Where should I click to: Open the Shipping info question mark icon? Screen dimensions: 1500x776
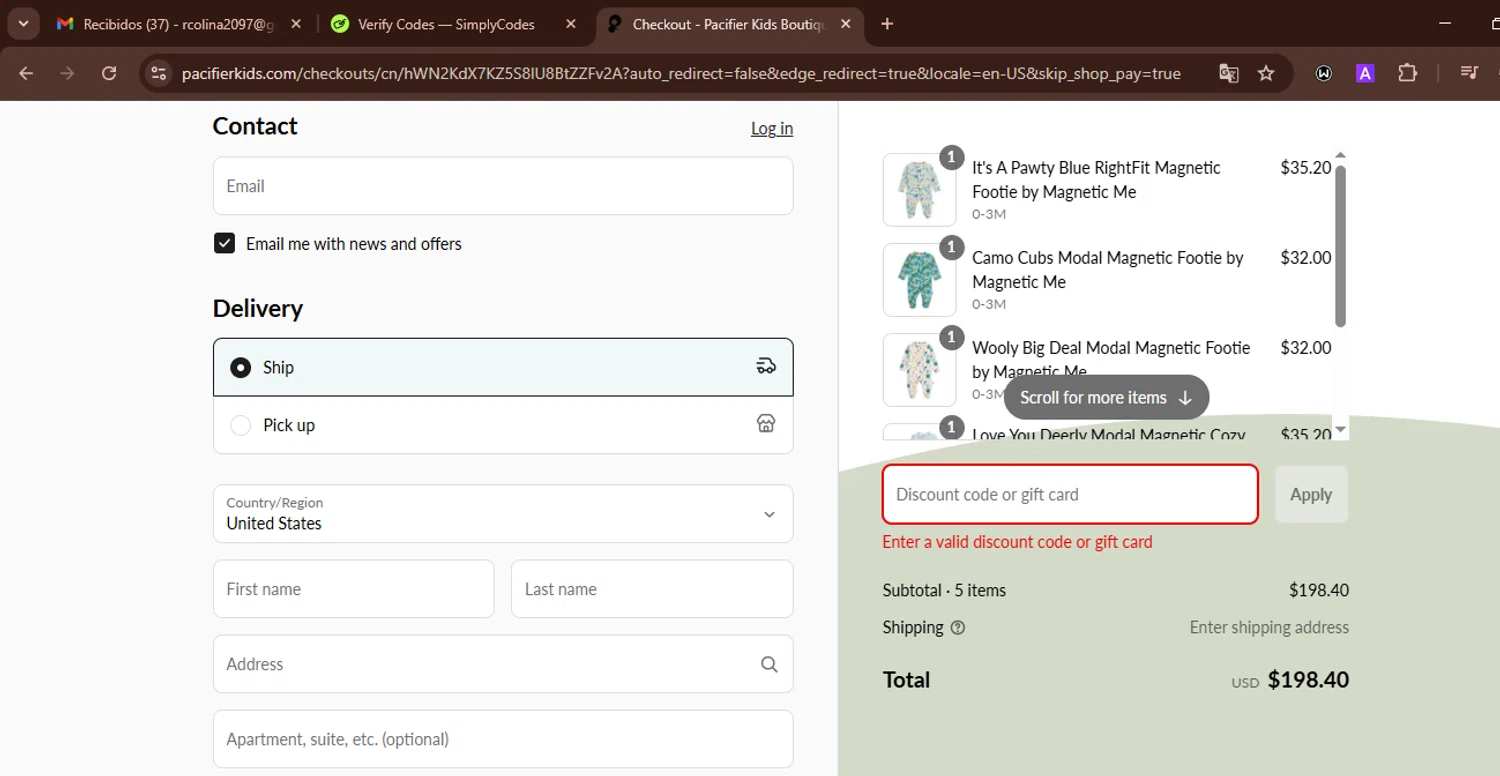[958, 628]
